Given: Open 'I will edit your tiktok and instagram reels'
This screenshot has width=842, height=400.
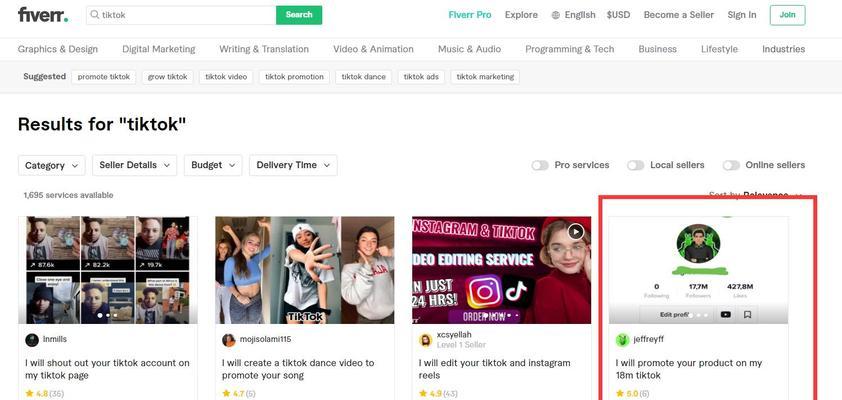Looking at the screenshot, I should 495,369.
